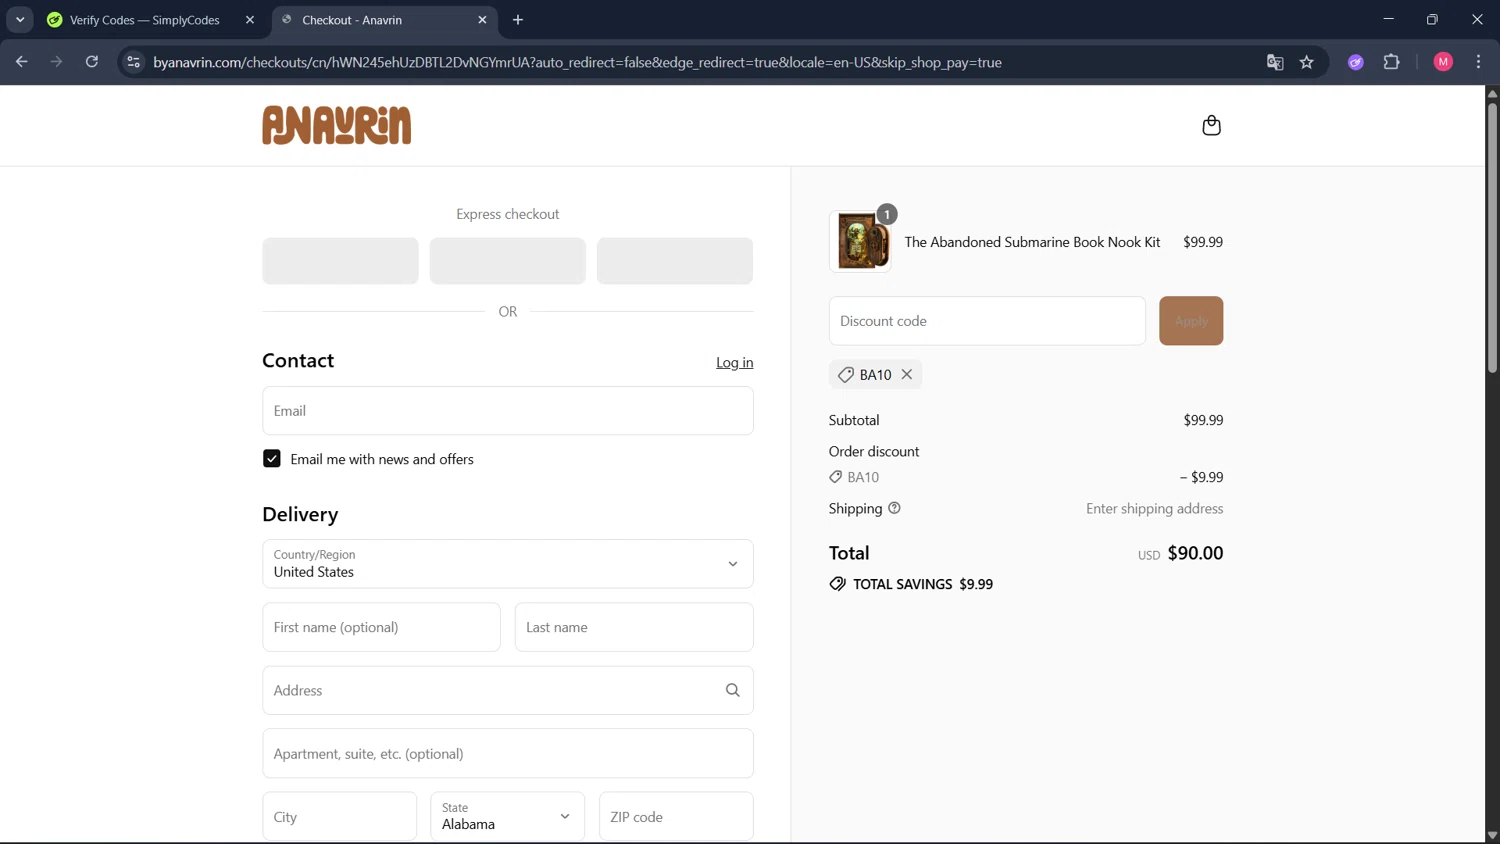
Task: Click the browser back arrow
Action: point(21,62)
